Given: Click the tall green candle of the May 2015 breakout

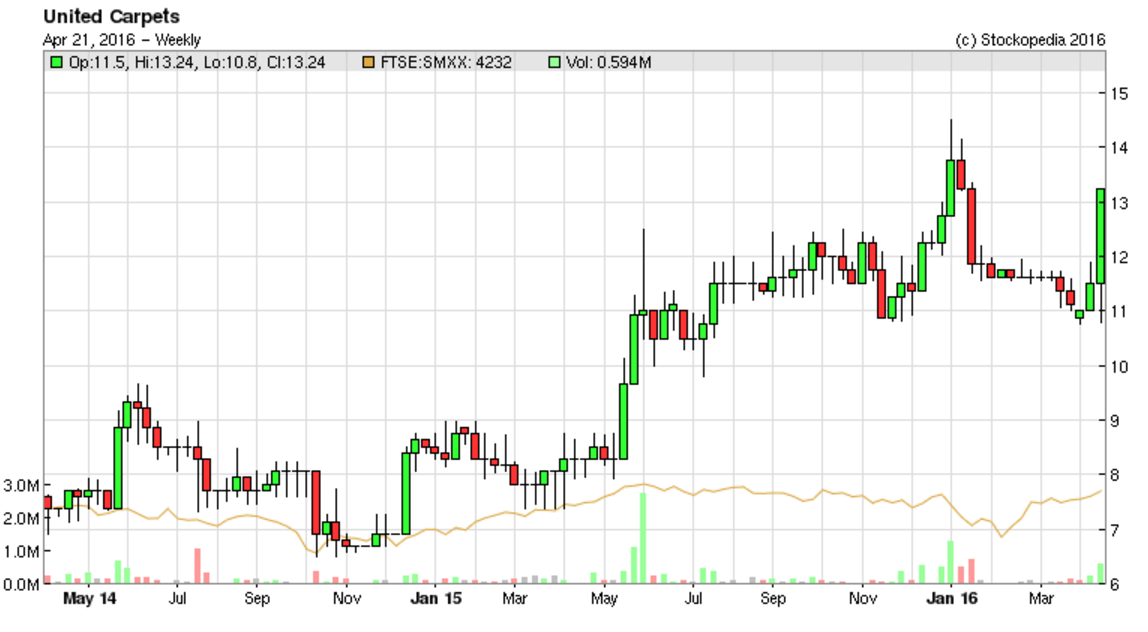Looking at the screenshot, I should click(633, 349).
